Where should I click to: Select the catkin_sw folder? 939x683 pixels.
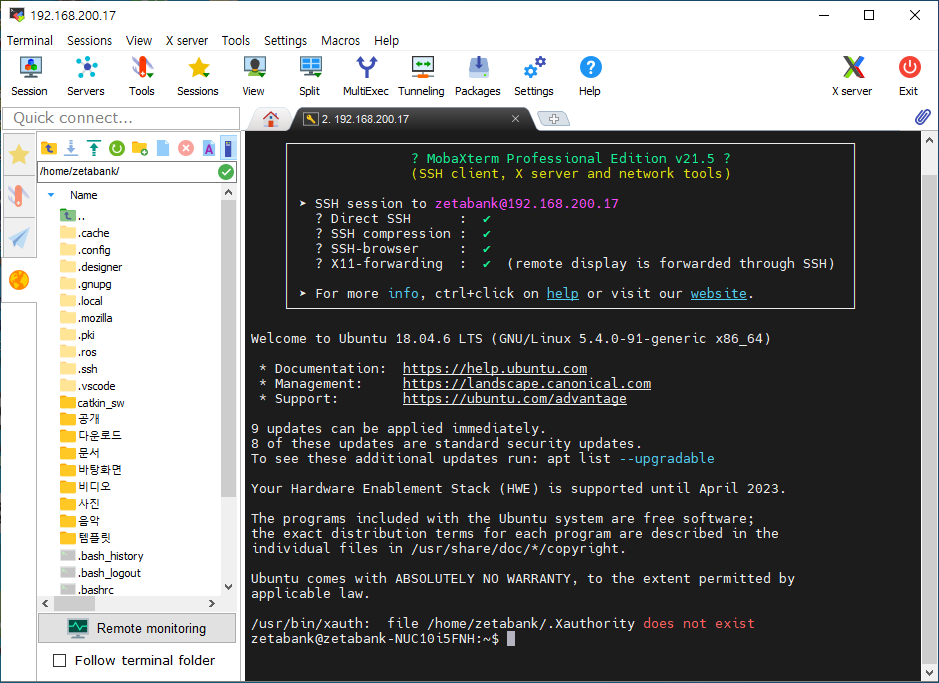[x=92, y=403]
